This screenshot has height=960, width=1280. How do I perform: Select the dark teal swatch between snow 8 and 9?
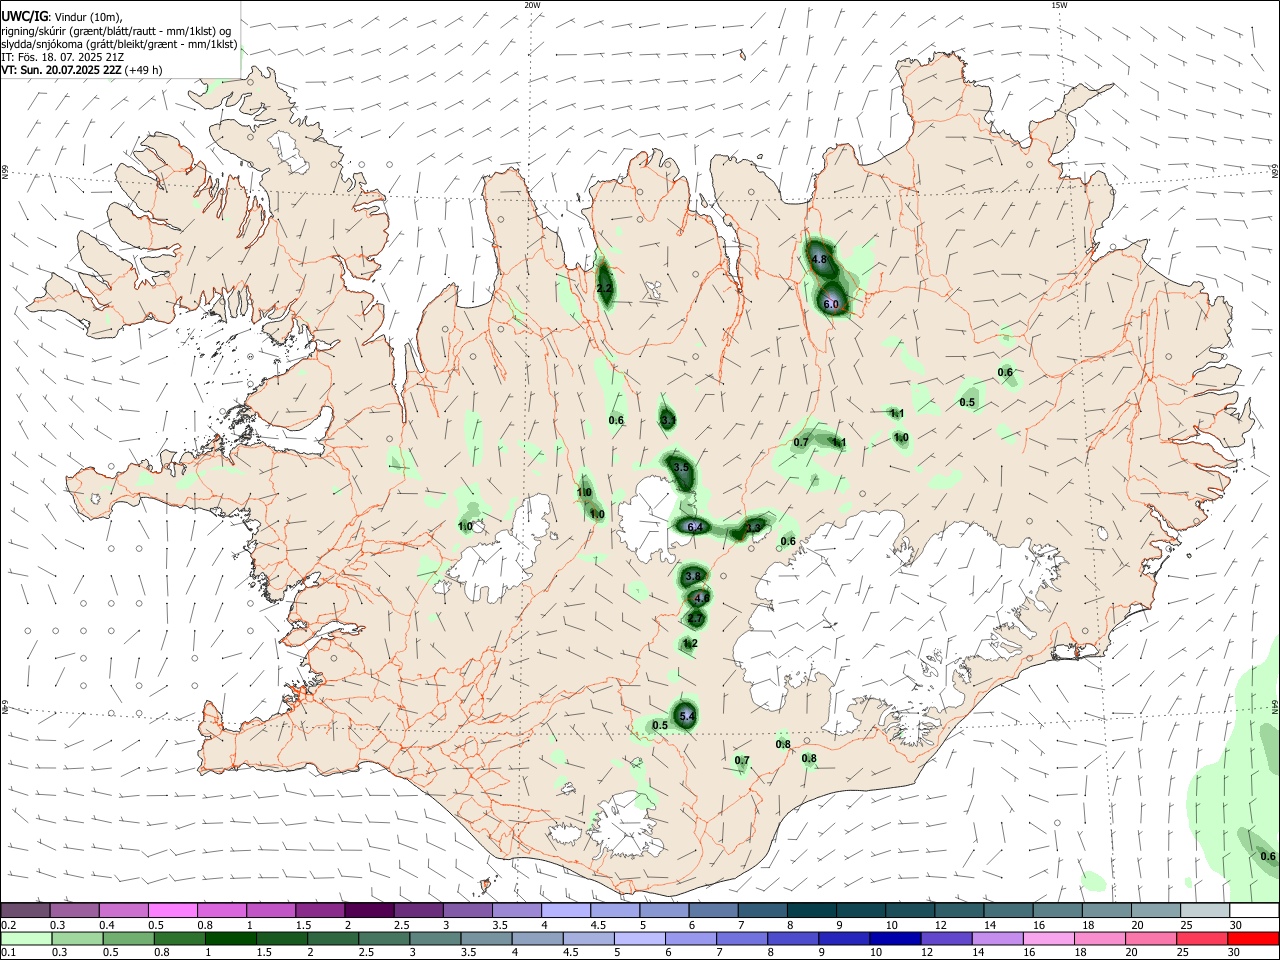[x=811, y=911]
